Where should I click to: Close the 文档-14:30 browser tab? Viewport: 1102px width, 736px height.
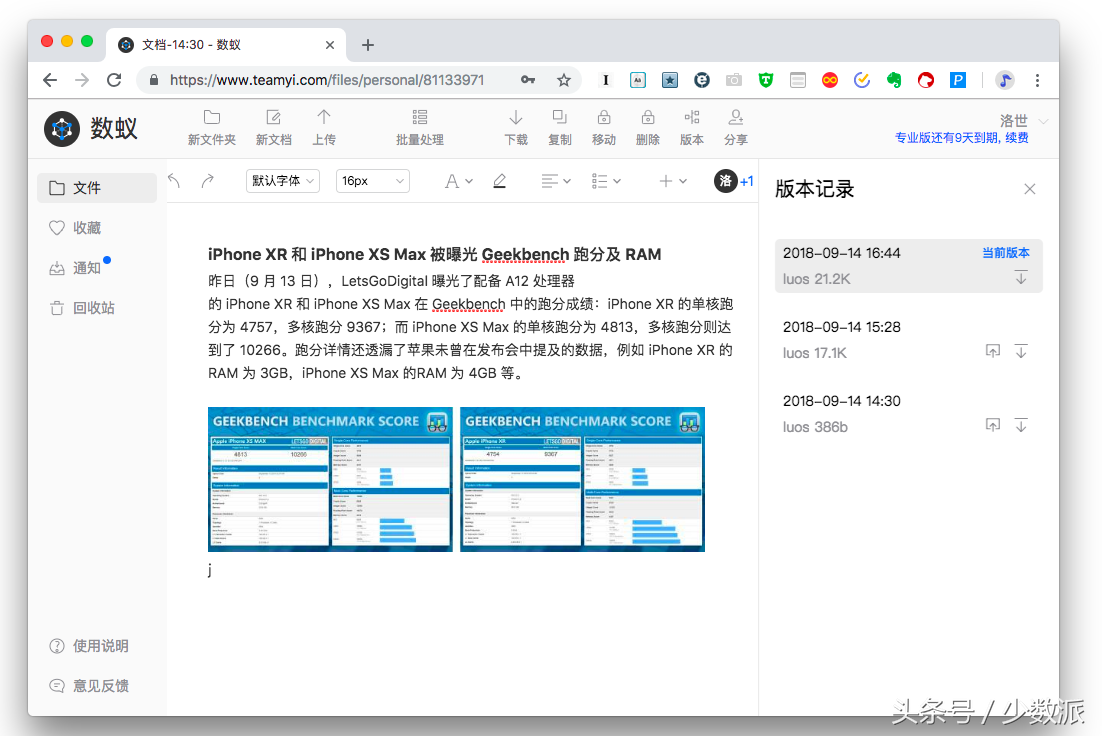click(330, 45)
